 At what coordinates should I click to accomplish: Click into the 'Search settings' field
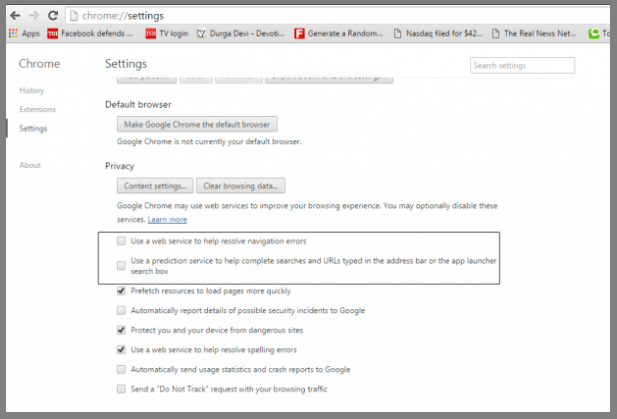522,66
